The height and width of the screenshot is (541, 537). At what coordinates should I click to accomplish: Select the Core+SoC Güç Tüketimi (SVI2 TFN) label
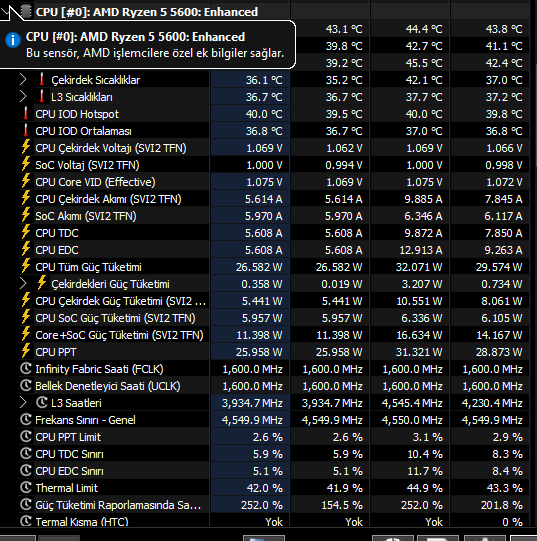point(119,335)
